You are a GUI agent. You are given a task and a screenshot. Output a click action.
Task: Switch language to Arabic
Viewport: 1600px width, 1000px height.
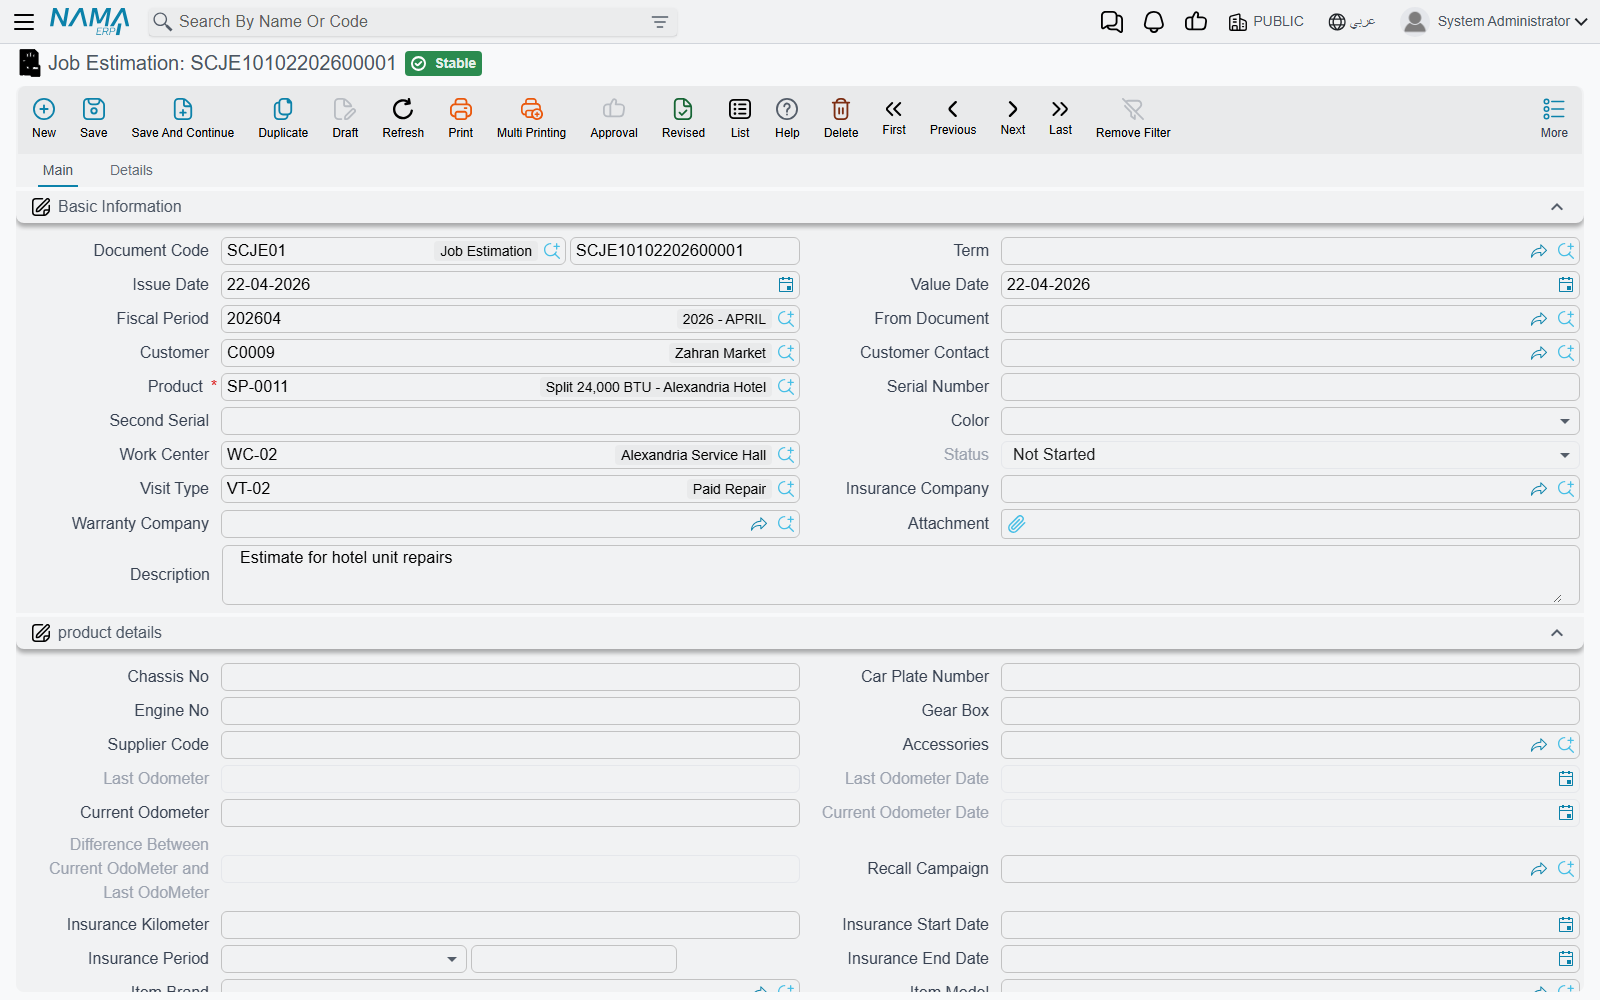[x=1352, y=22]
